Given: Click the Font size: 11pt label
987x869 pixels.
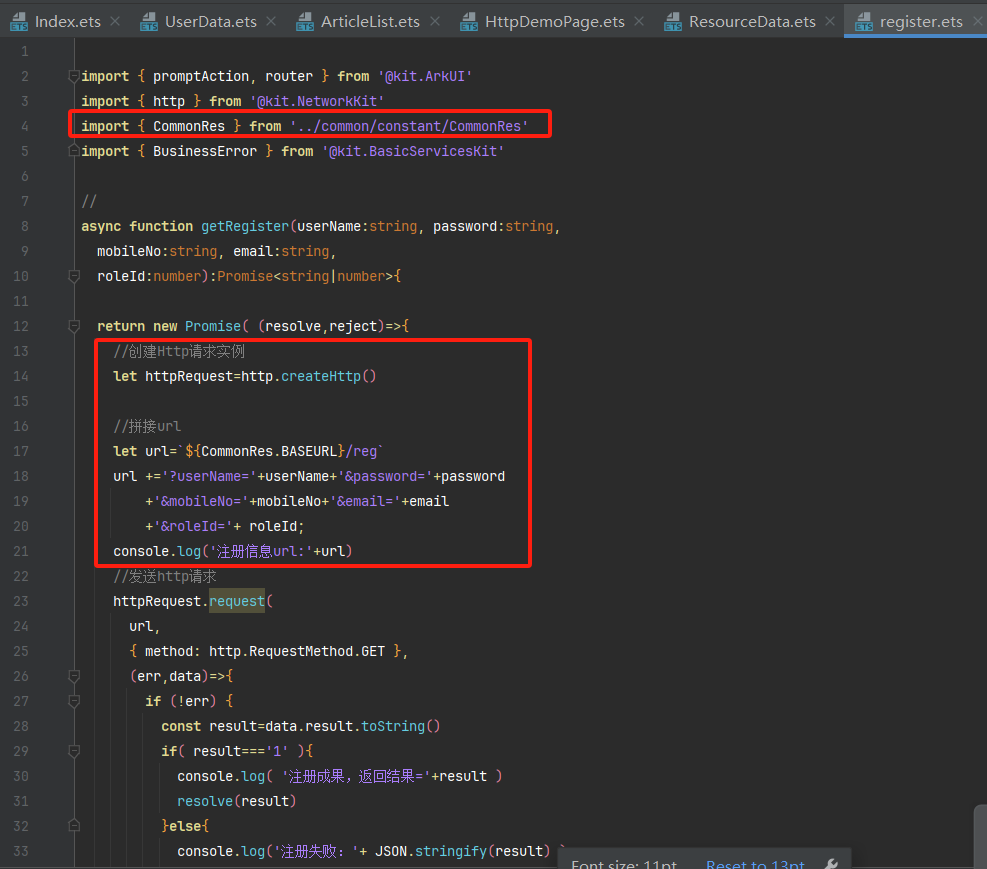Looking at the screenshot, I should (624, 864).
